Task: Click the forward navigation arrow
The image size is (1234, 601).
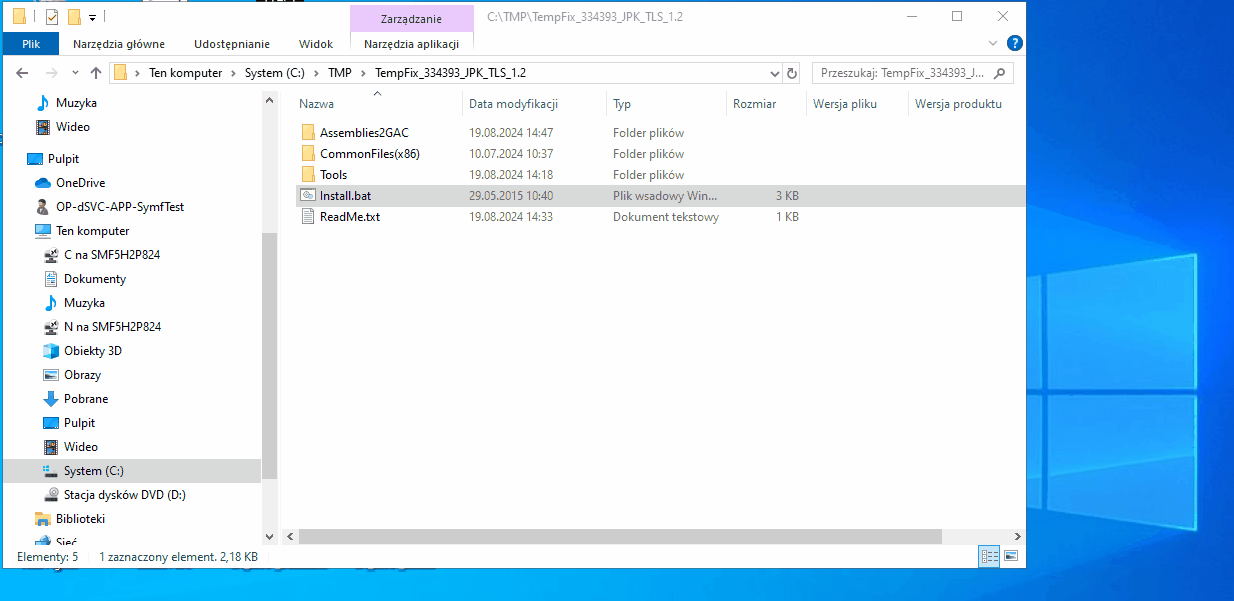Action: point(51,73)
